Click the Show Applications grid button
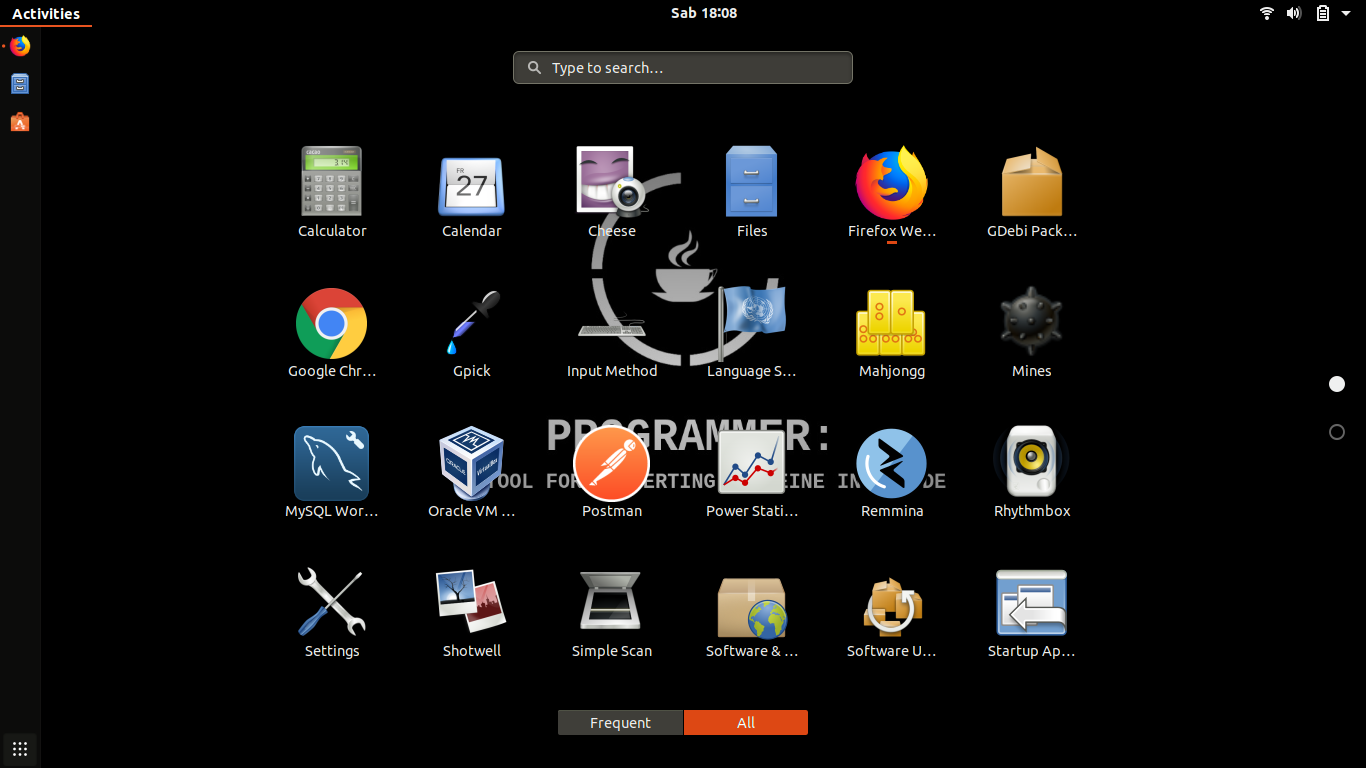 coord(20,748)
